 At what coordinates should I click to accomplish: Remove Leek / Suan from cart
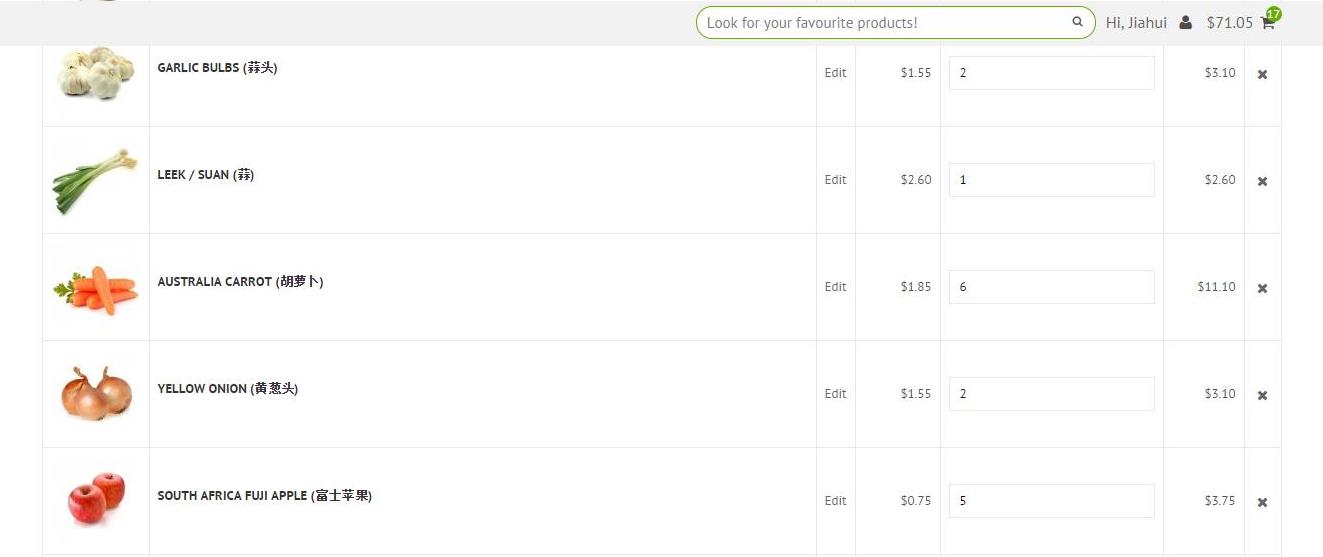point(1262,181)
